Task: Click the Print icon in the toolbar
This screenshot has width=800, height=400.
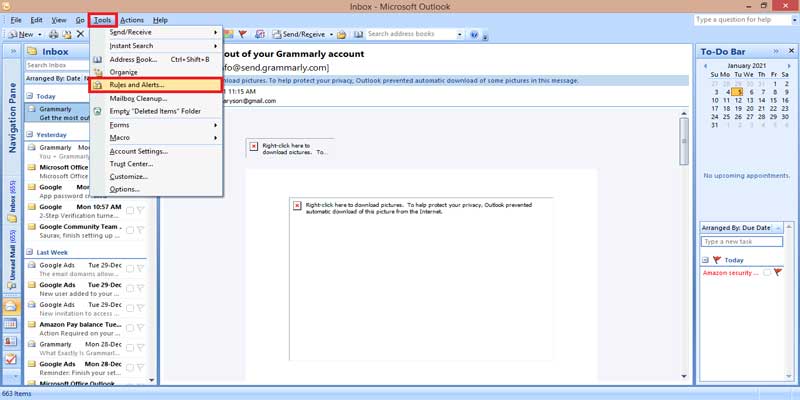Action: click(54, 34)
